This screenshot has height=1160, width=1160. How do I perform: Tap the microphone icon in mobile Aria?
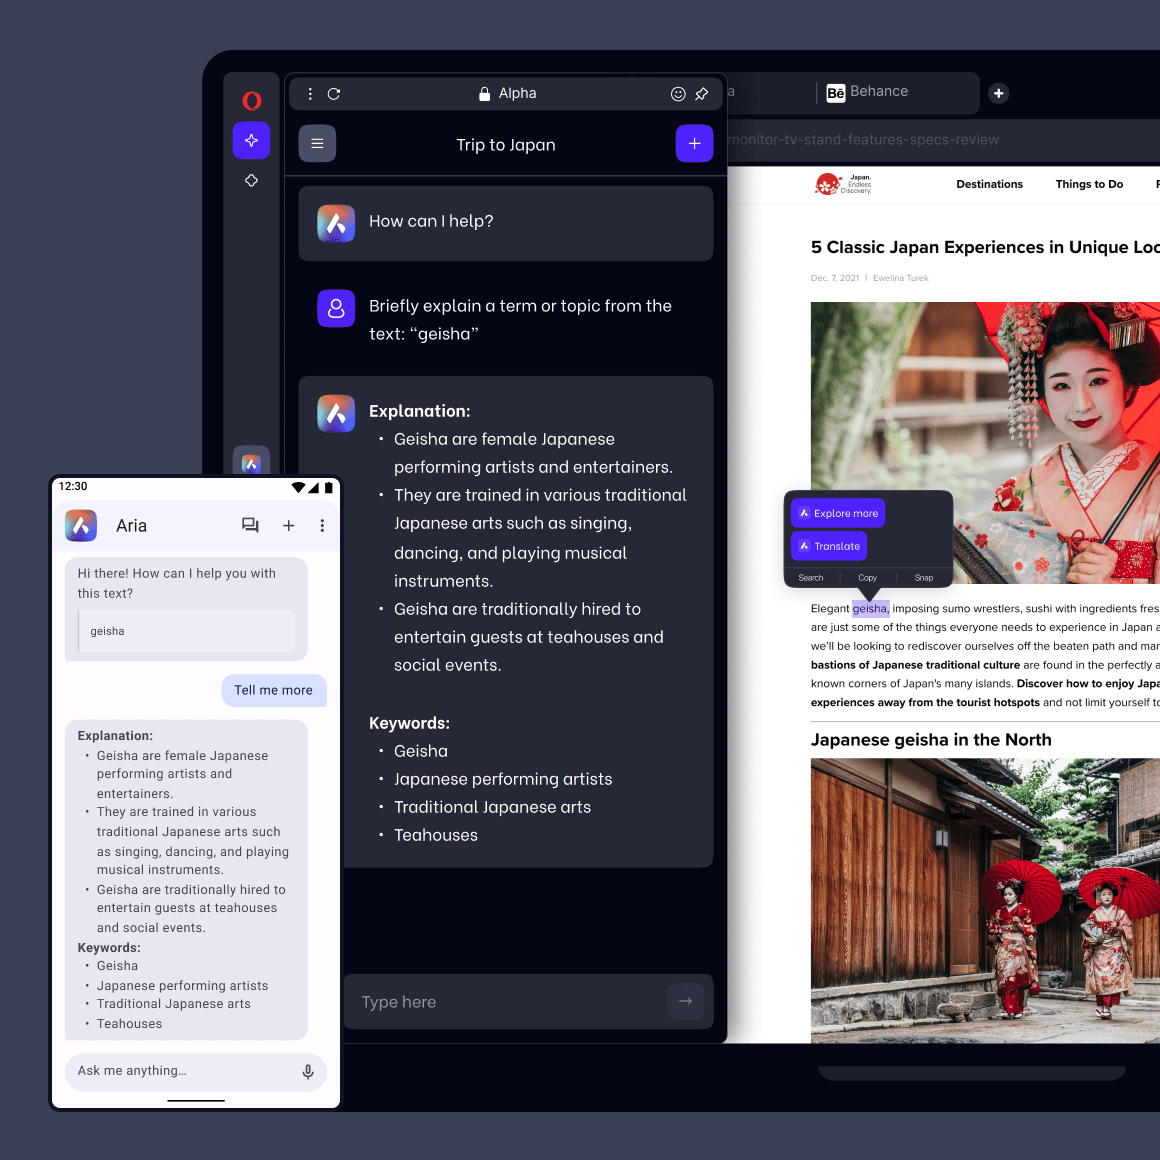click(308, 1071)
